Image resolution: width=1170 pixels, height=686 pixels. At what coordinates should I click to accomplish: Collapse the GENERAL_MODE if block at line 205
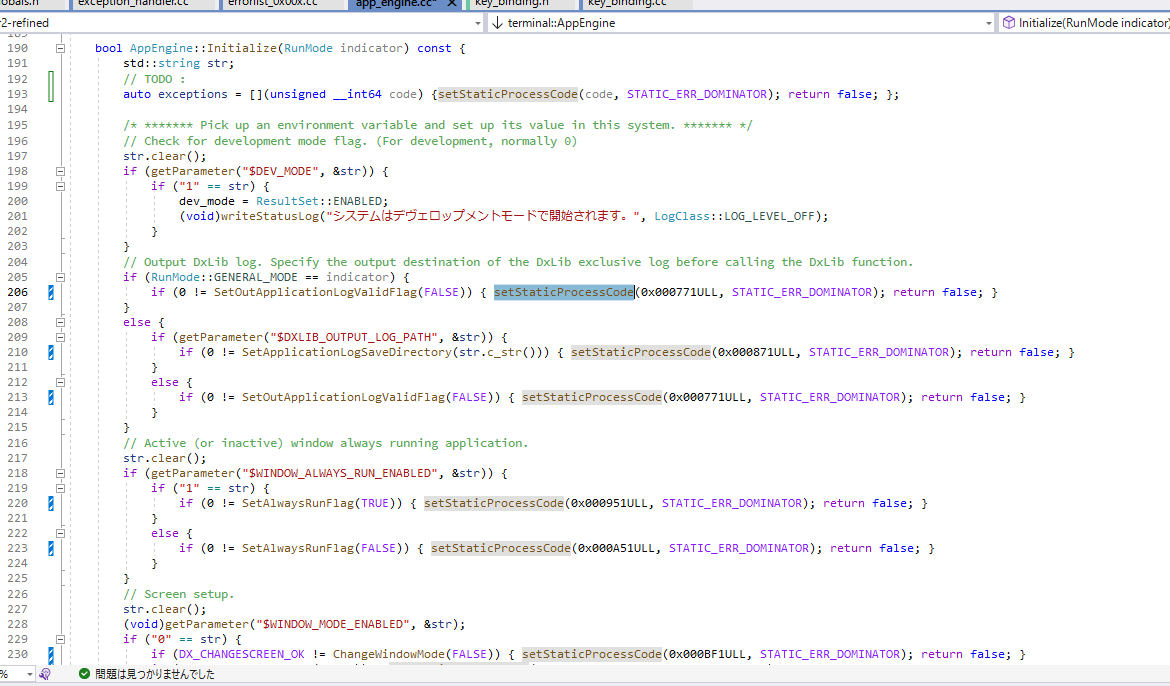point(60,278)
